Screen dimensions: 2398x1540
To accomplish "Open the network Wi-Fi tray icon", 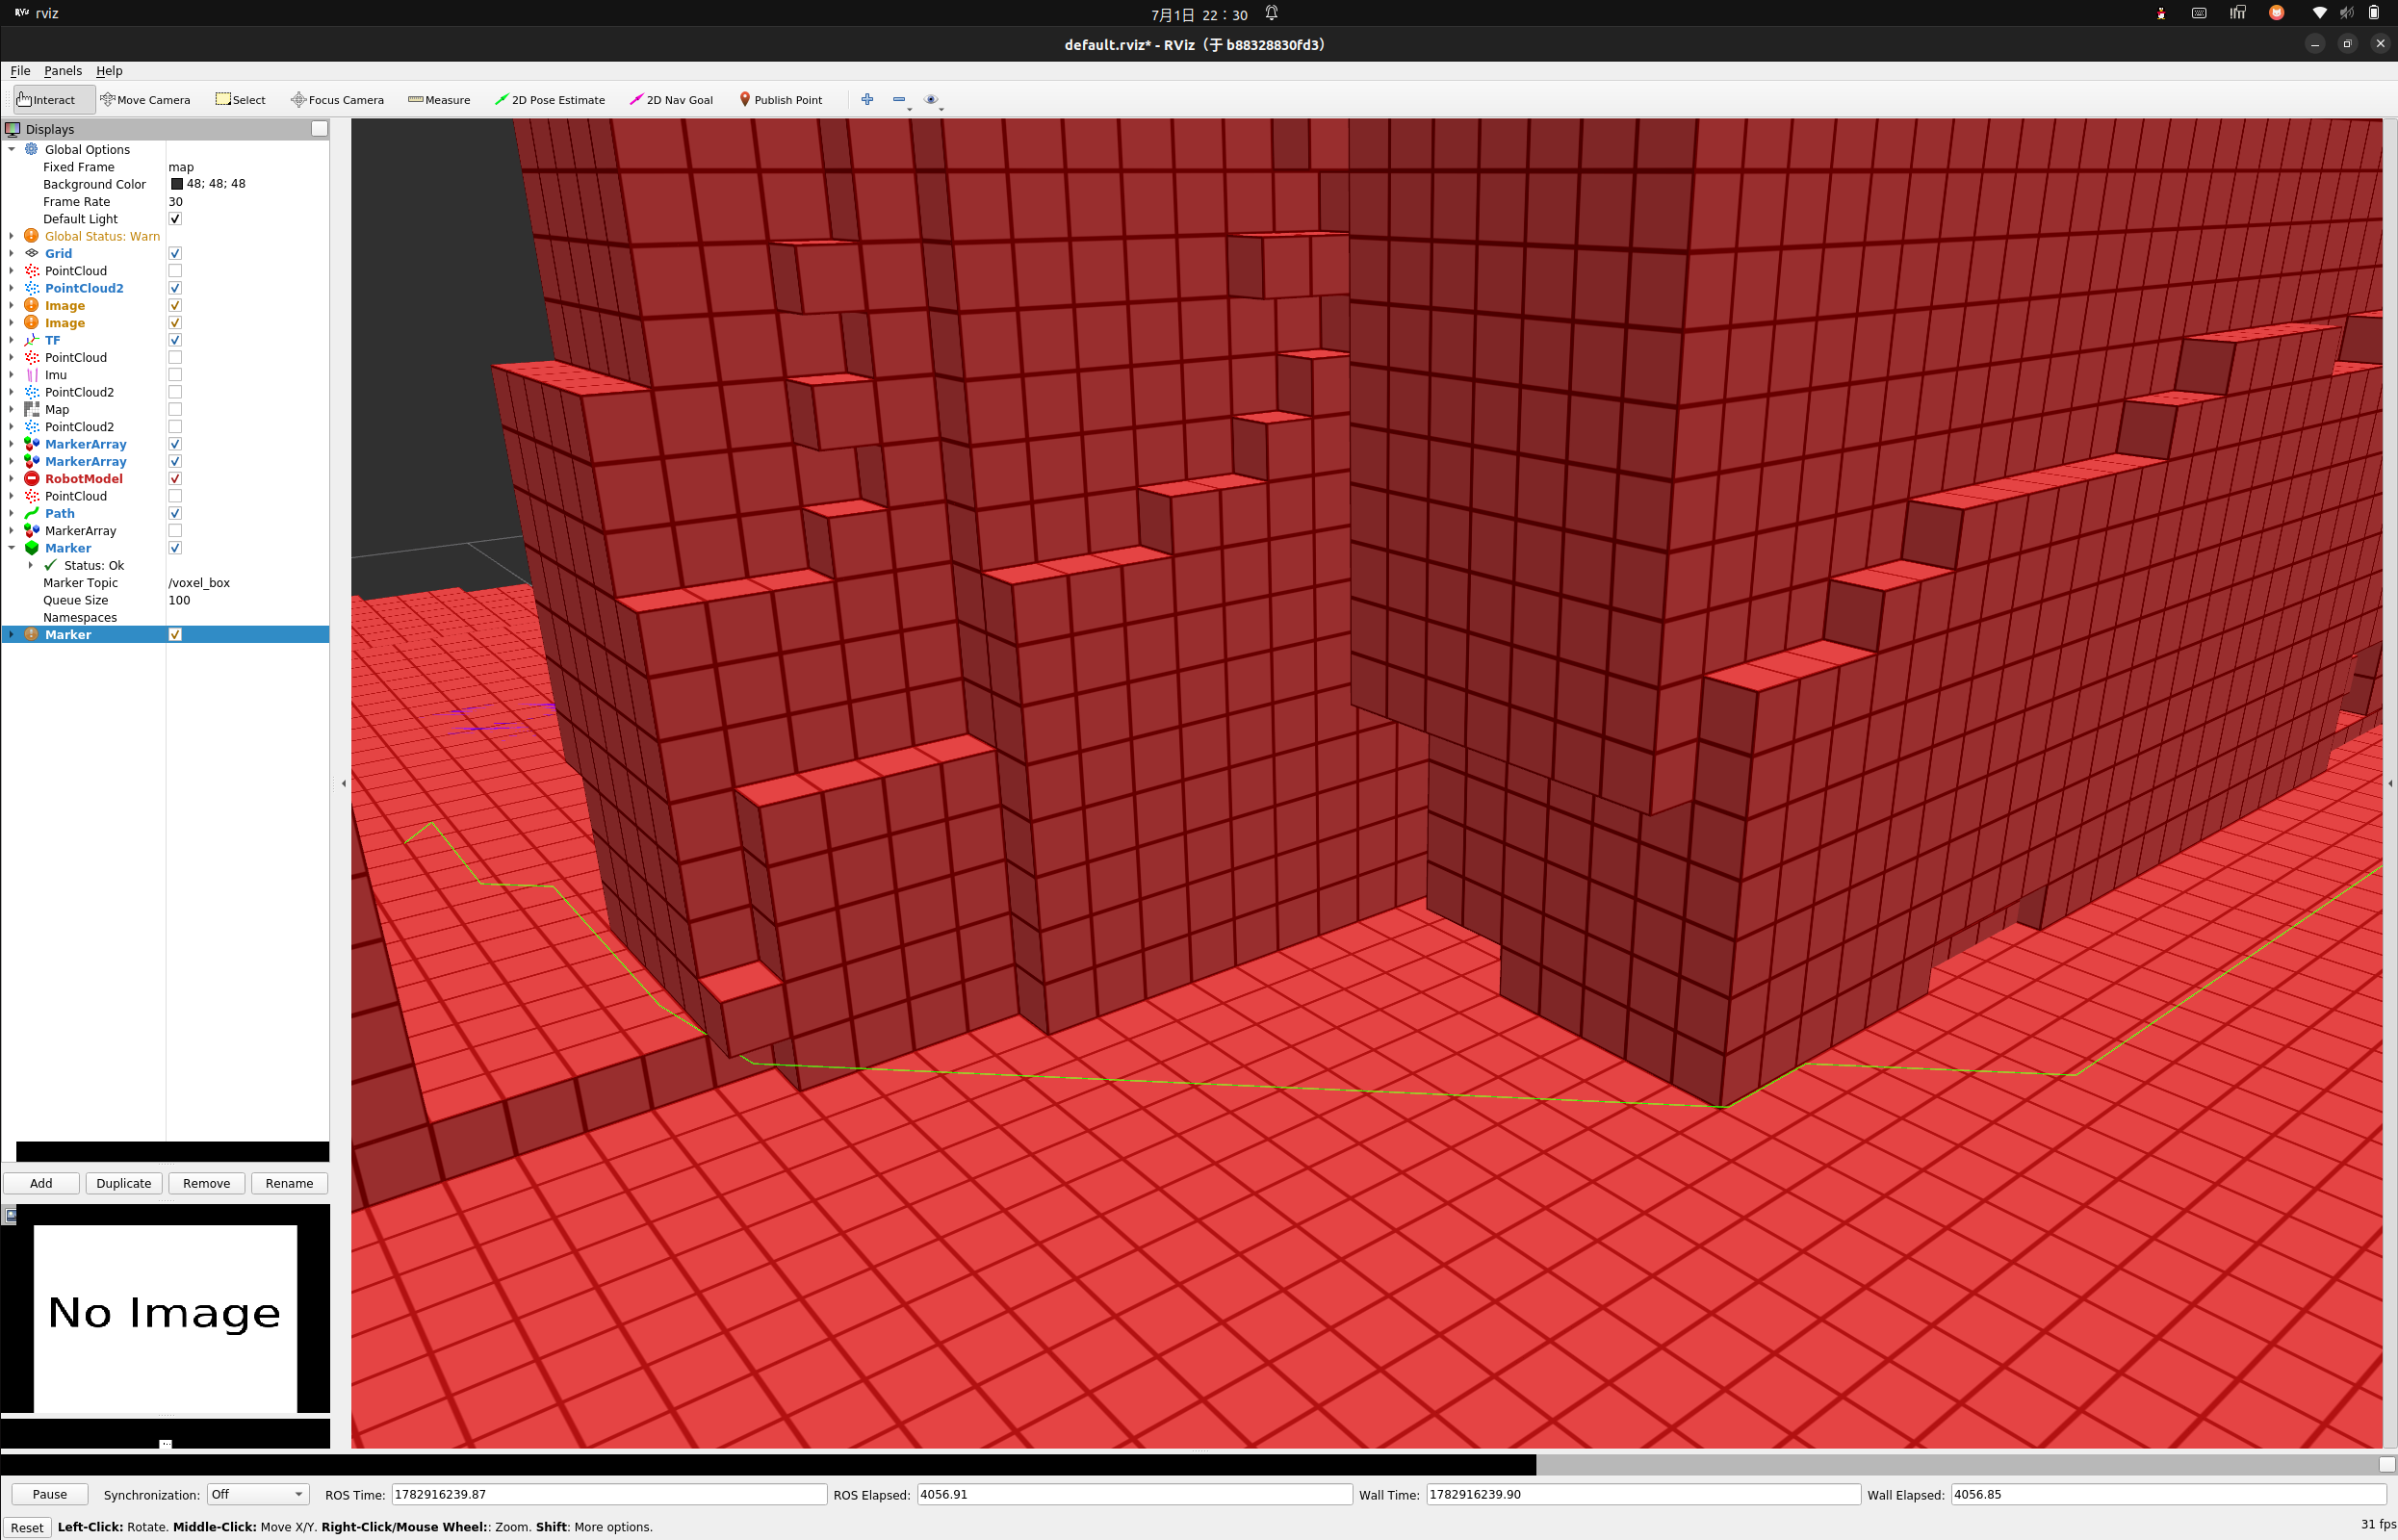I will coord(2319,13).
